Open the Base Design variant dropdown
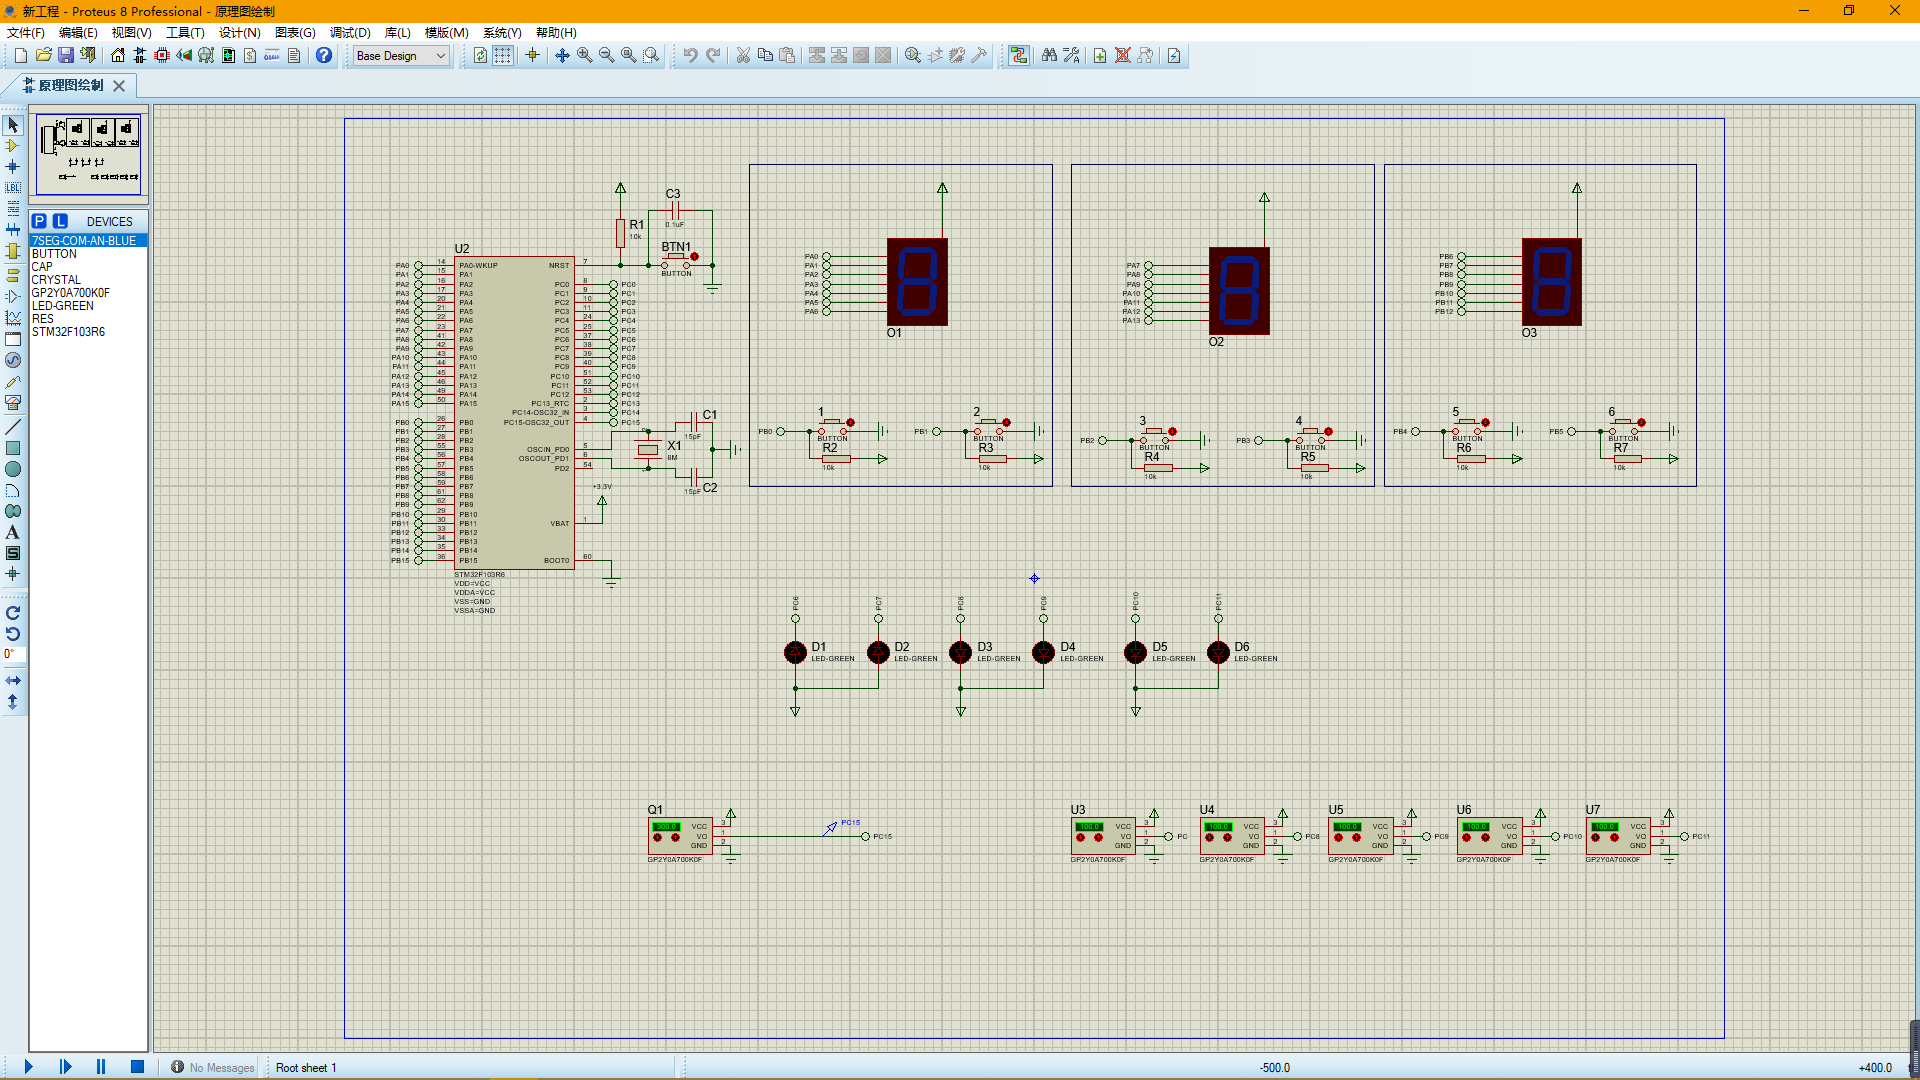Viewport: 1920px width, 1080px height. pyautogui.click(x=401, y=56)
